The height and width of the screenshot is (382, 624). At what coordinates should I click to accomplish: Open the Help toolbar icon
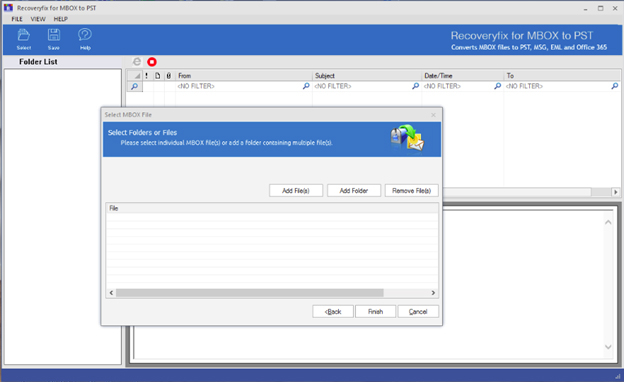click(85, 39)
